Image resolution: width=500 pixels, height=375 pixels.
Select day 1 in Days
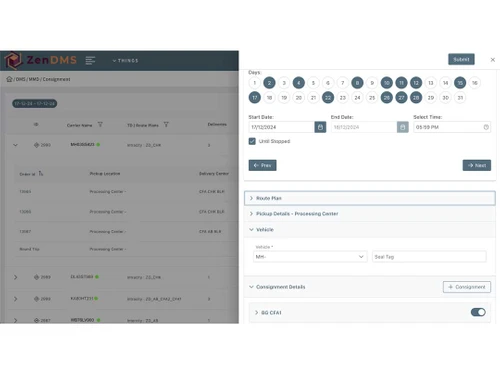click(x=255, y=83)
